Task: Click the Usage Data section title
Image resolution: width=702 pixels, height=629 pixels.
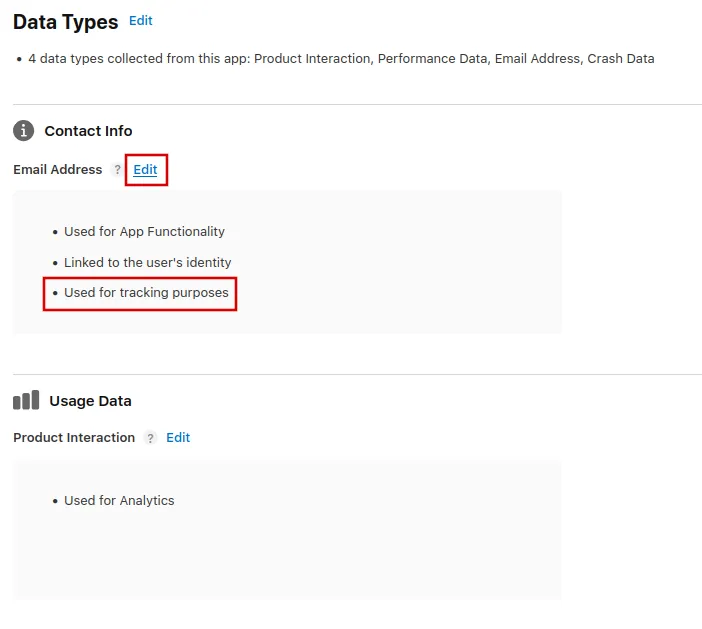Action: pyautogui.click(x=90, y=401)
